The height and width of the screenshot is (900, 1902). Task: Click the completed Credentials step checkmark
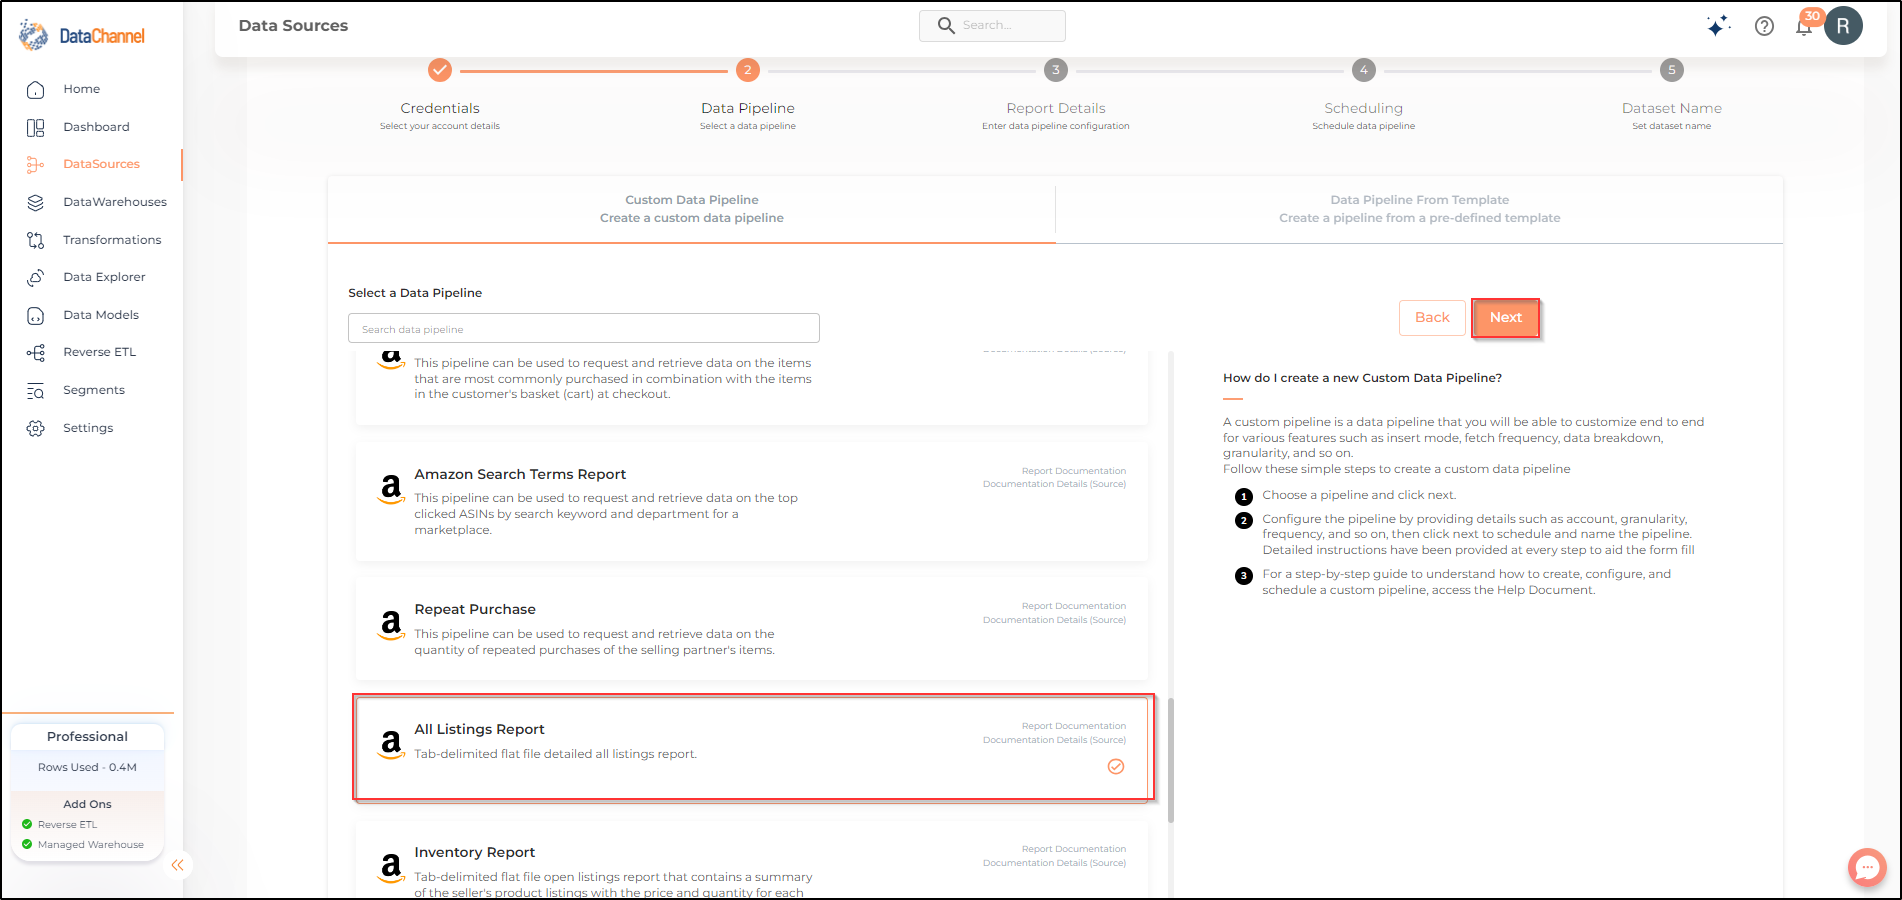point(440,70)
